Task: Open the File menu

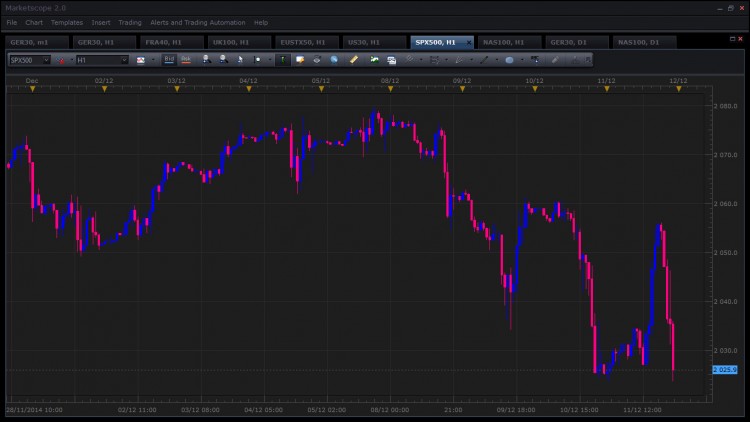Action: coord(11,22)
